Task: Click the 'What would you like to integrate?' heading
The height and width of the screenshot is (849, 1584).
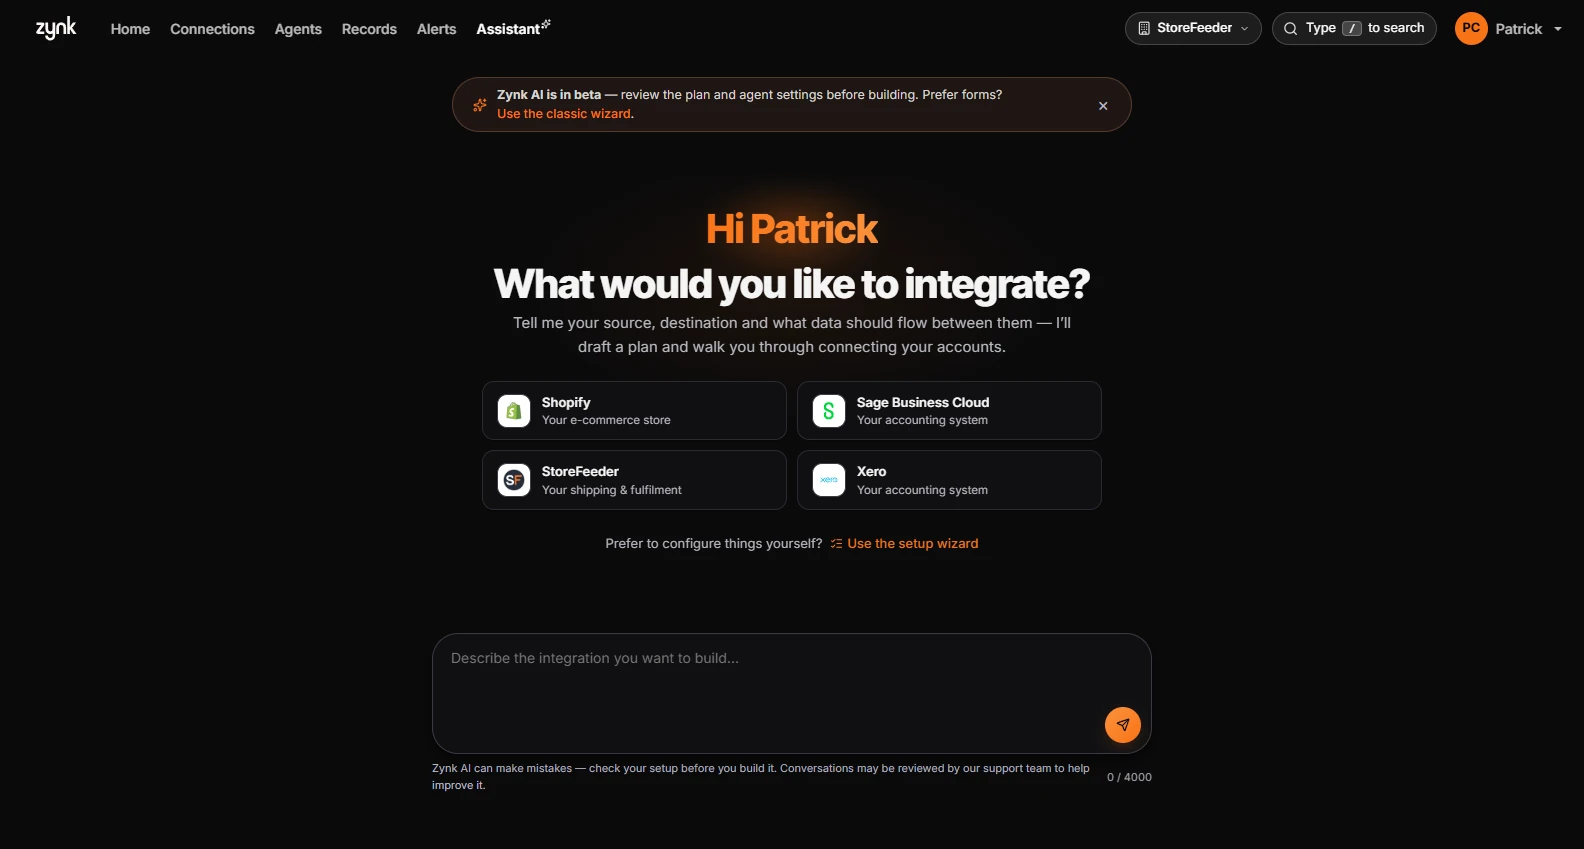Action: coord(792,285)
